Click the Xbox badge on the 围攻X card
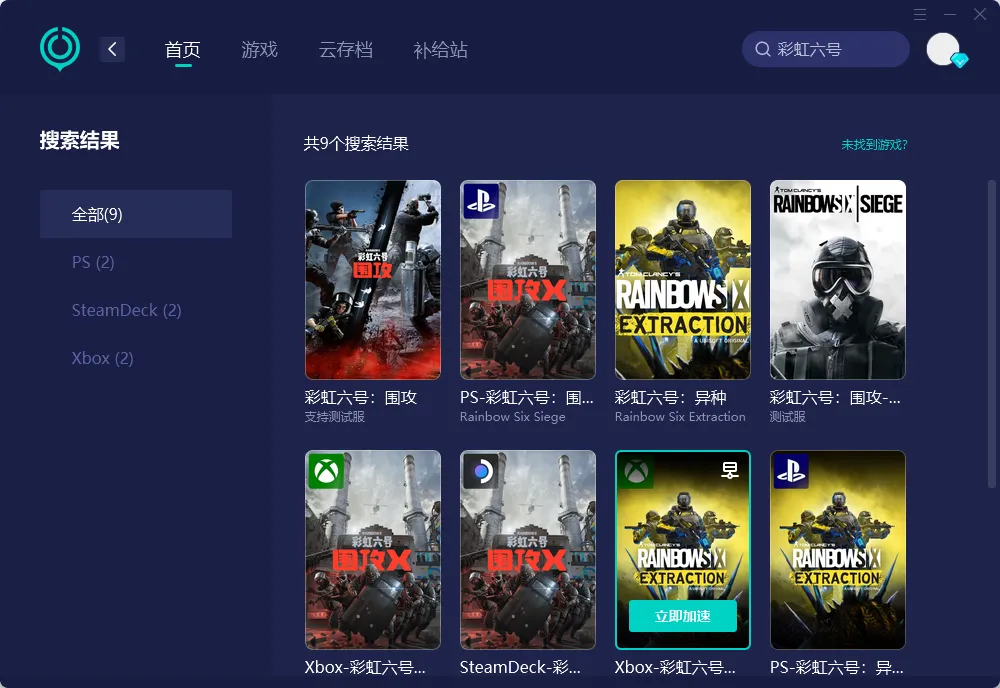 [326, 471]
